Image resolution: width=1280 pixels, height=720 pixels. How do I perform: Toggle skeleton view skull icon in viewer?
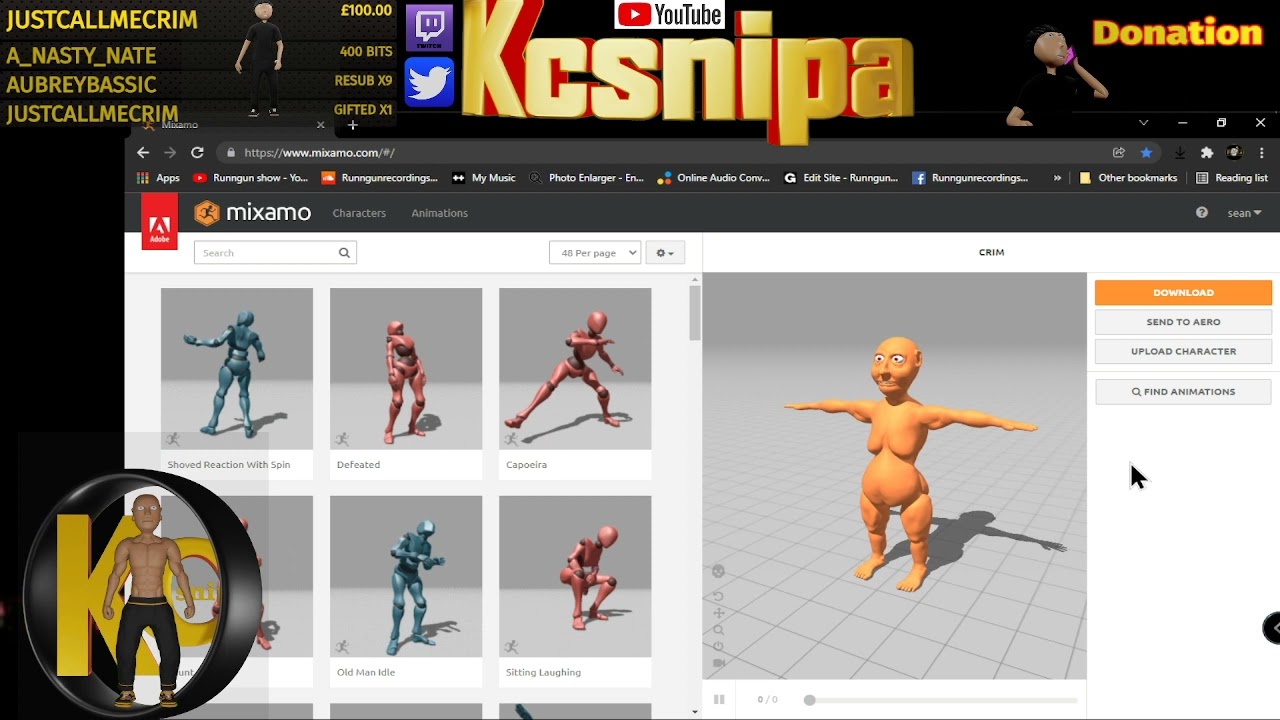click(x=718, y=572)
